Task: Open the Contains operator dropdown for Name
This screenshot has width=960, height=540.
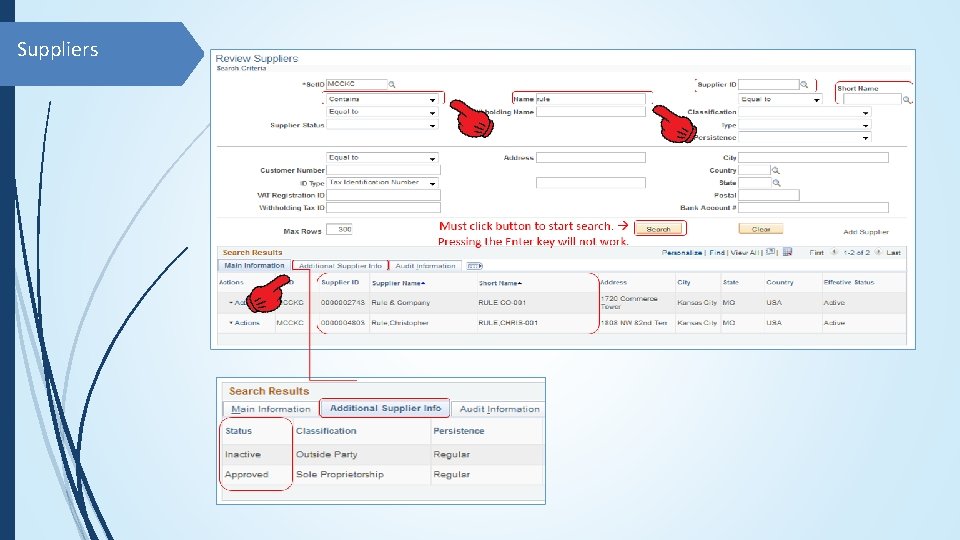Action: pos(381,99)
